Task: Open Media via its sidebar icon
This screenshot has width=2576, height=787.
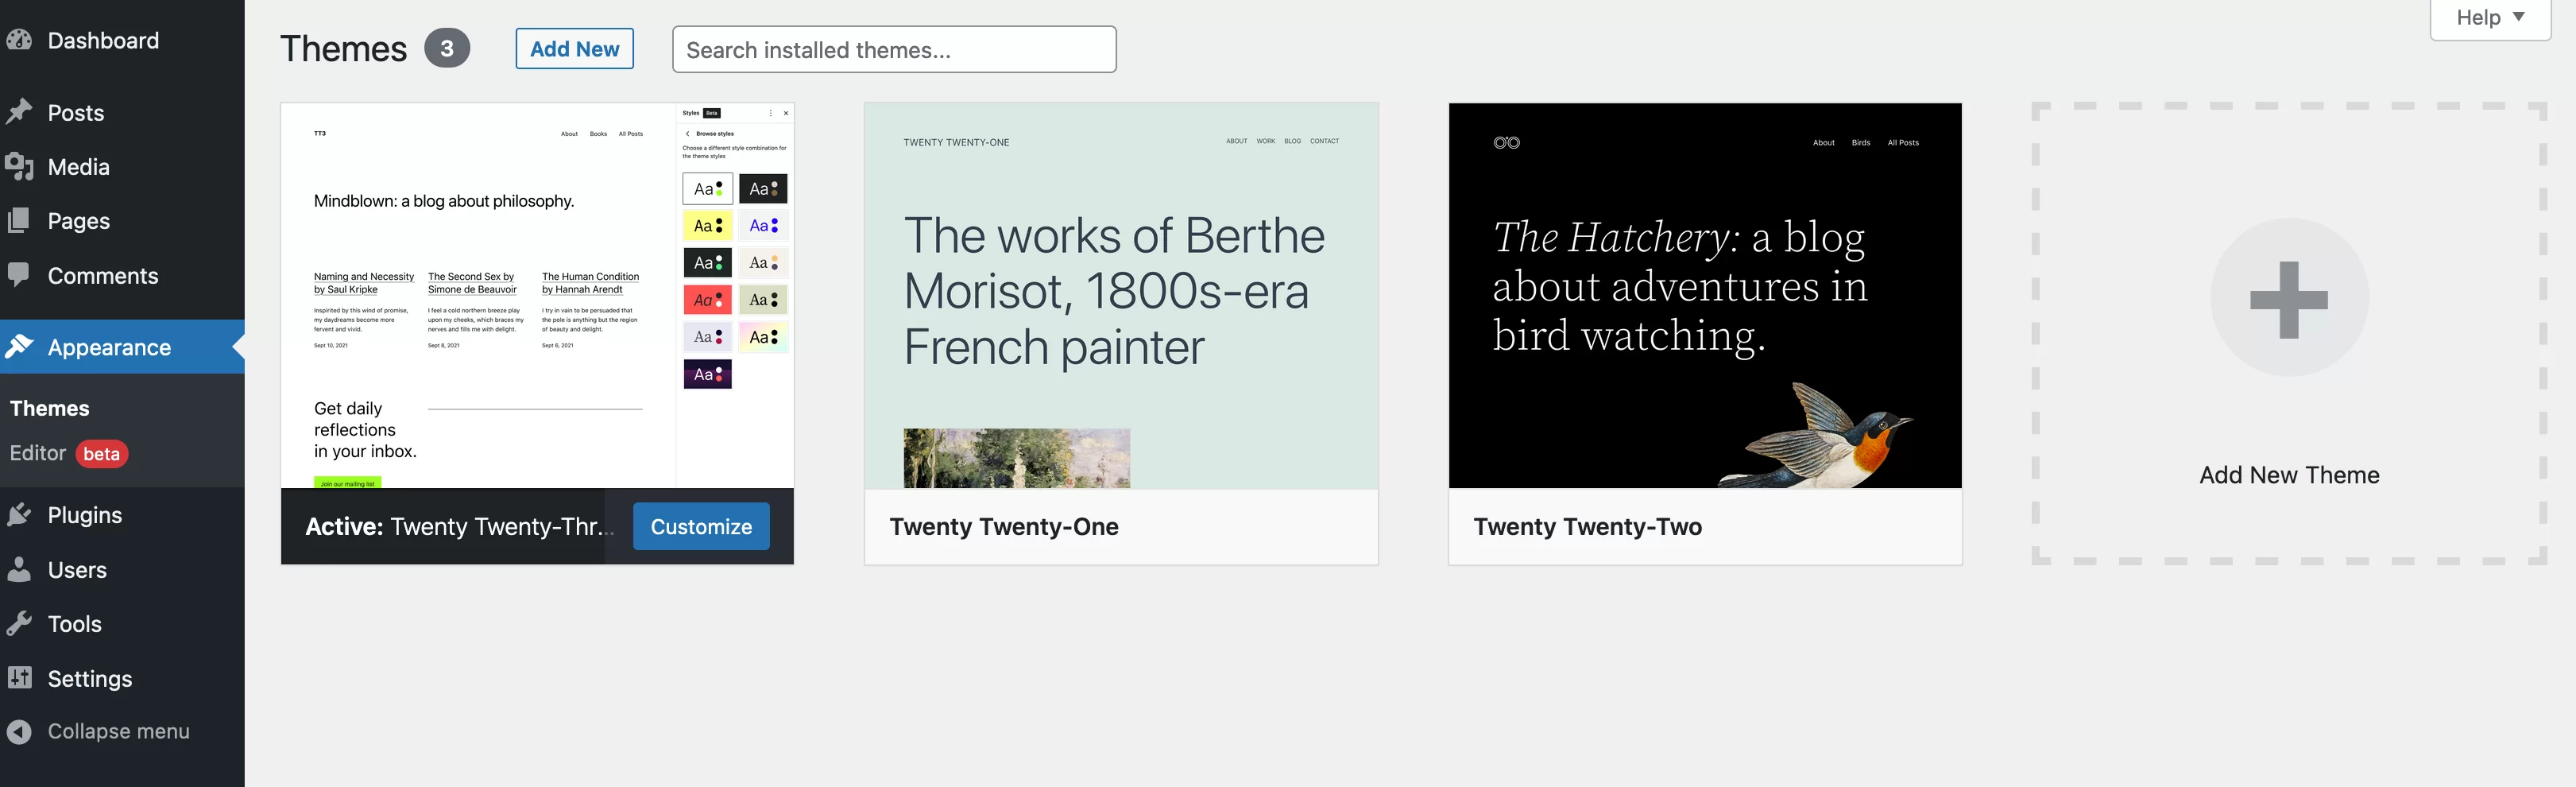Action: click(19, 166)
